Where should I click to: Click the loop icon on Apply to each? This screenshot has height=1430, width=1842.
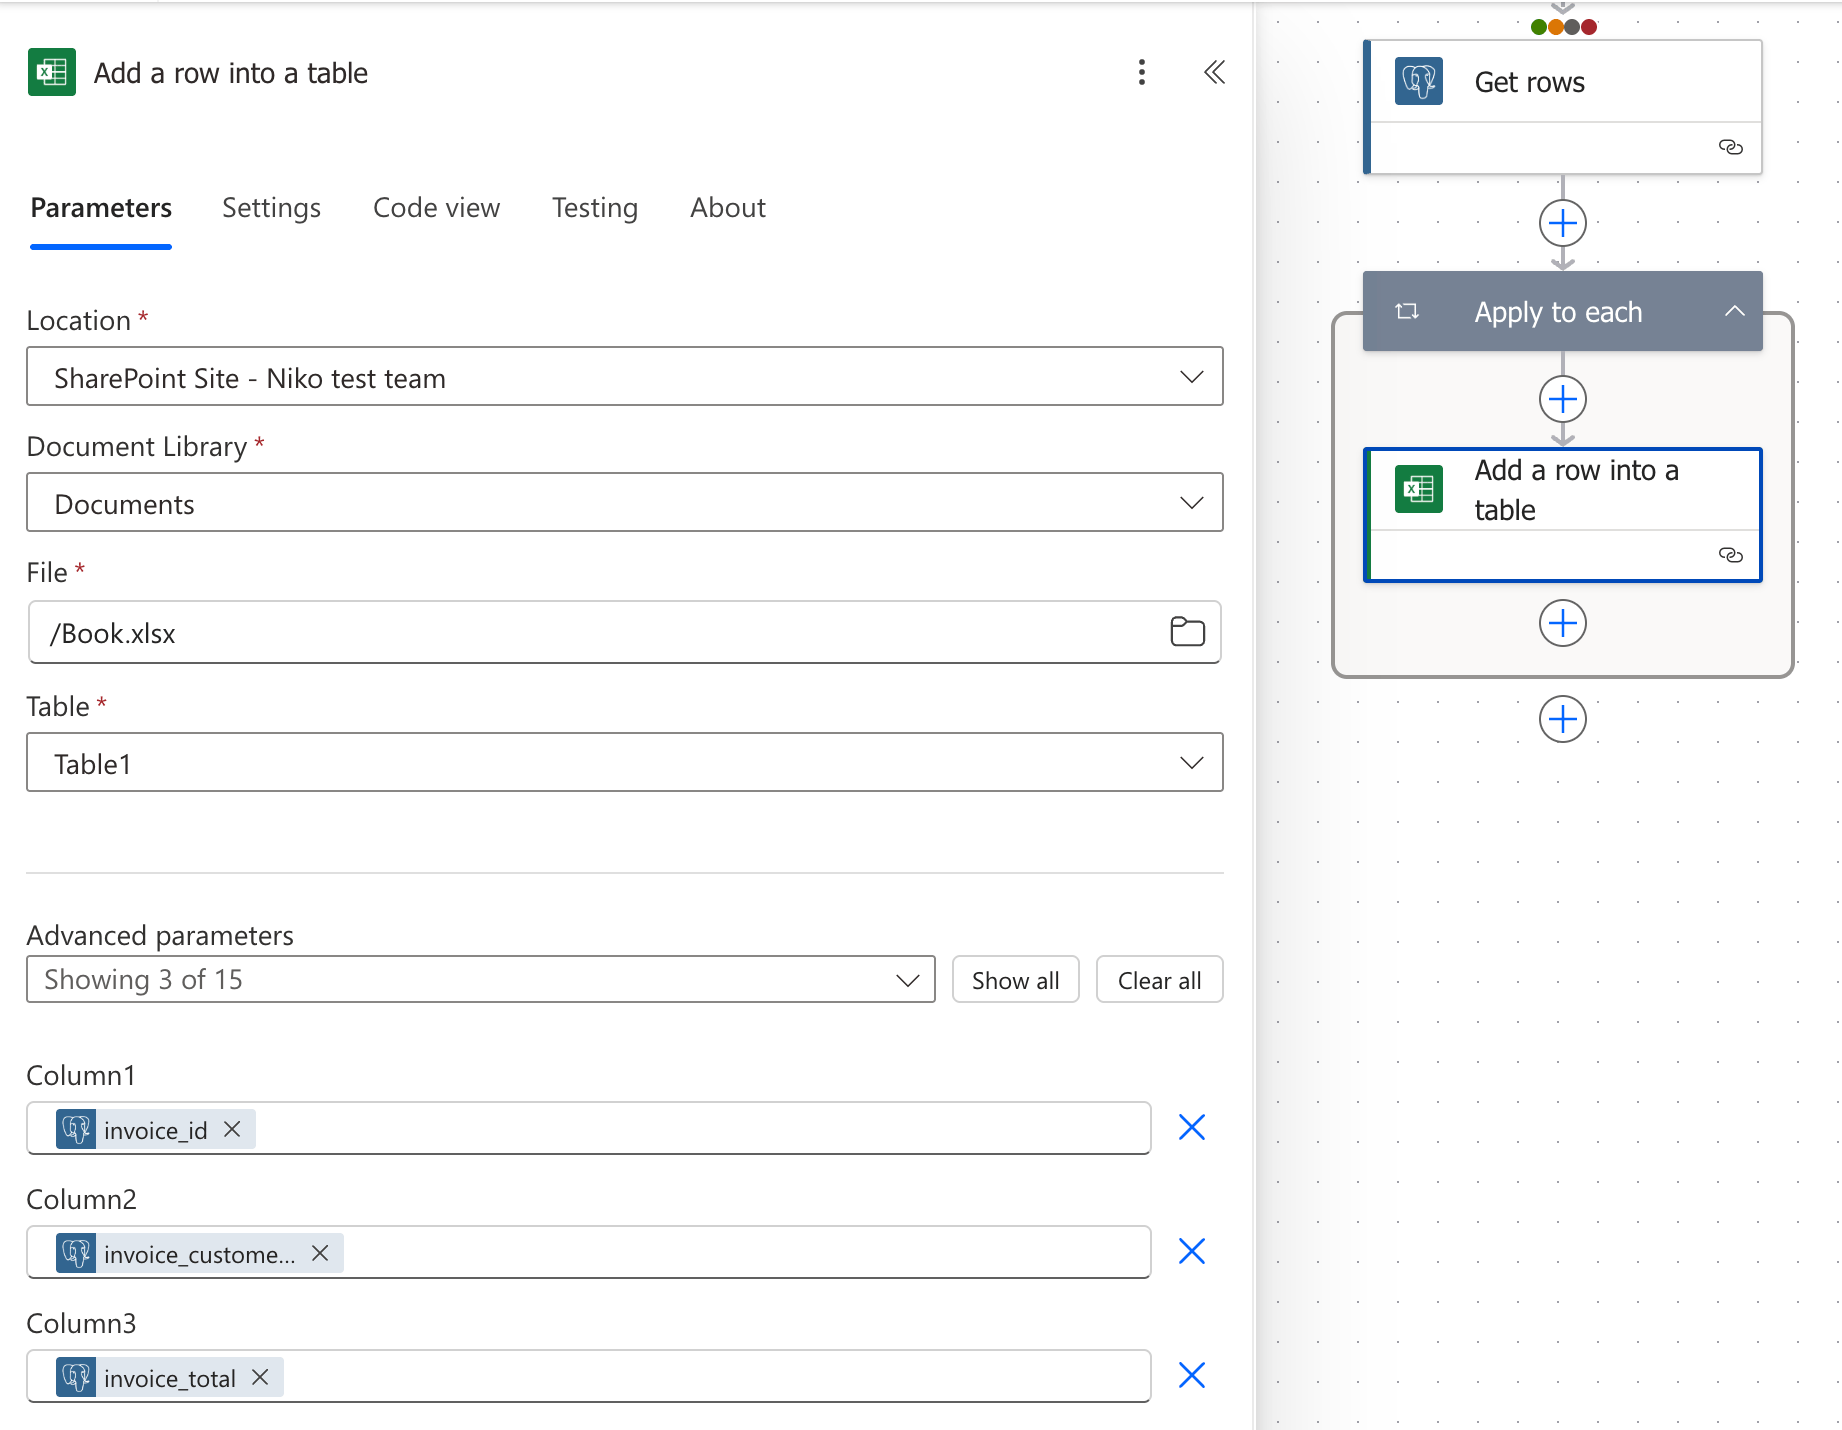(x=1407, y=311)
